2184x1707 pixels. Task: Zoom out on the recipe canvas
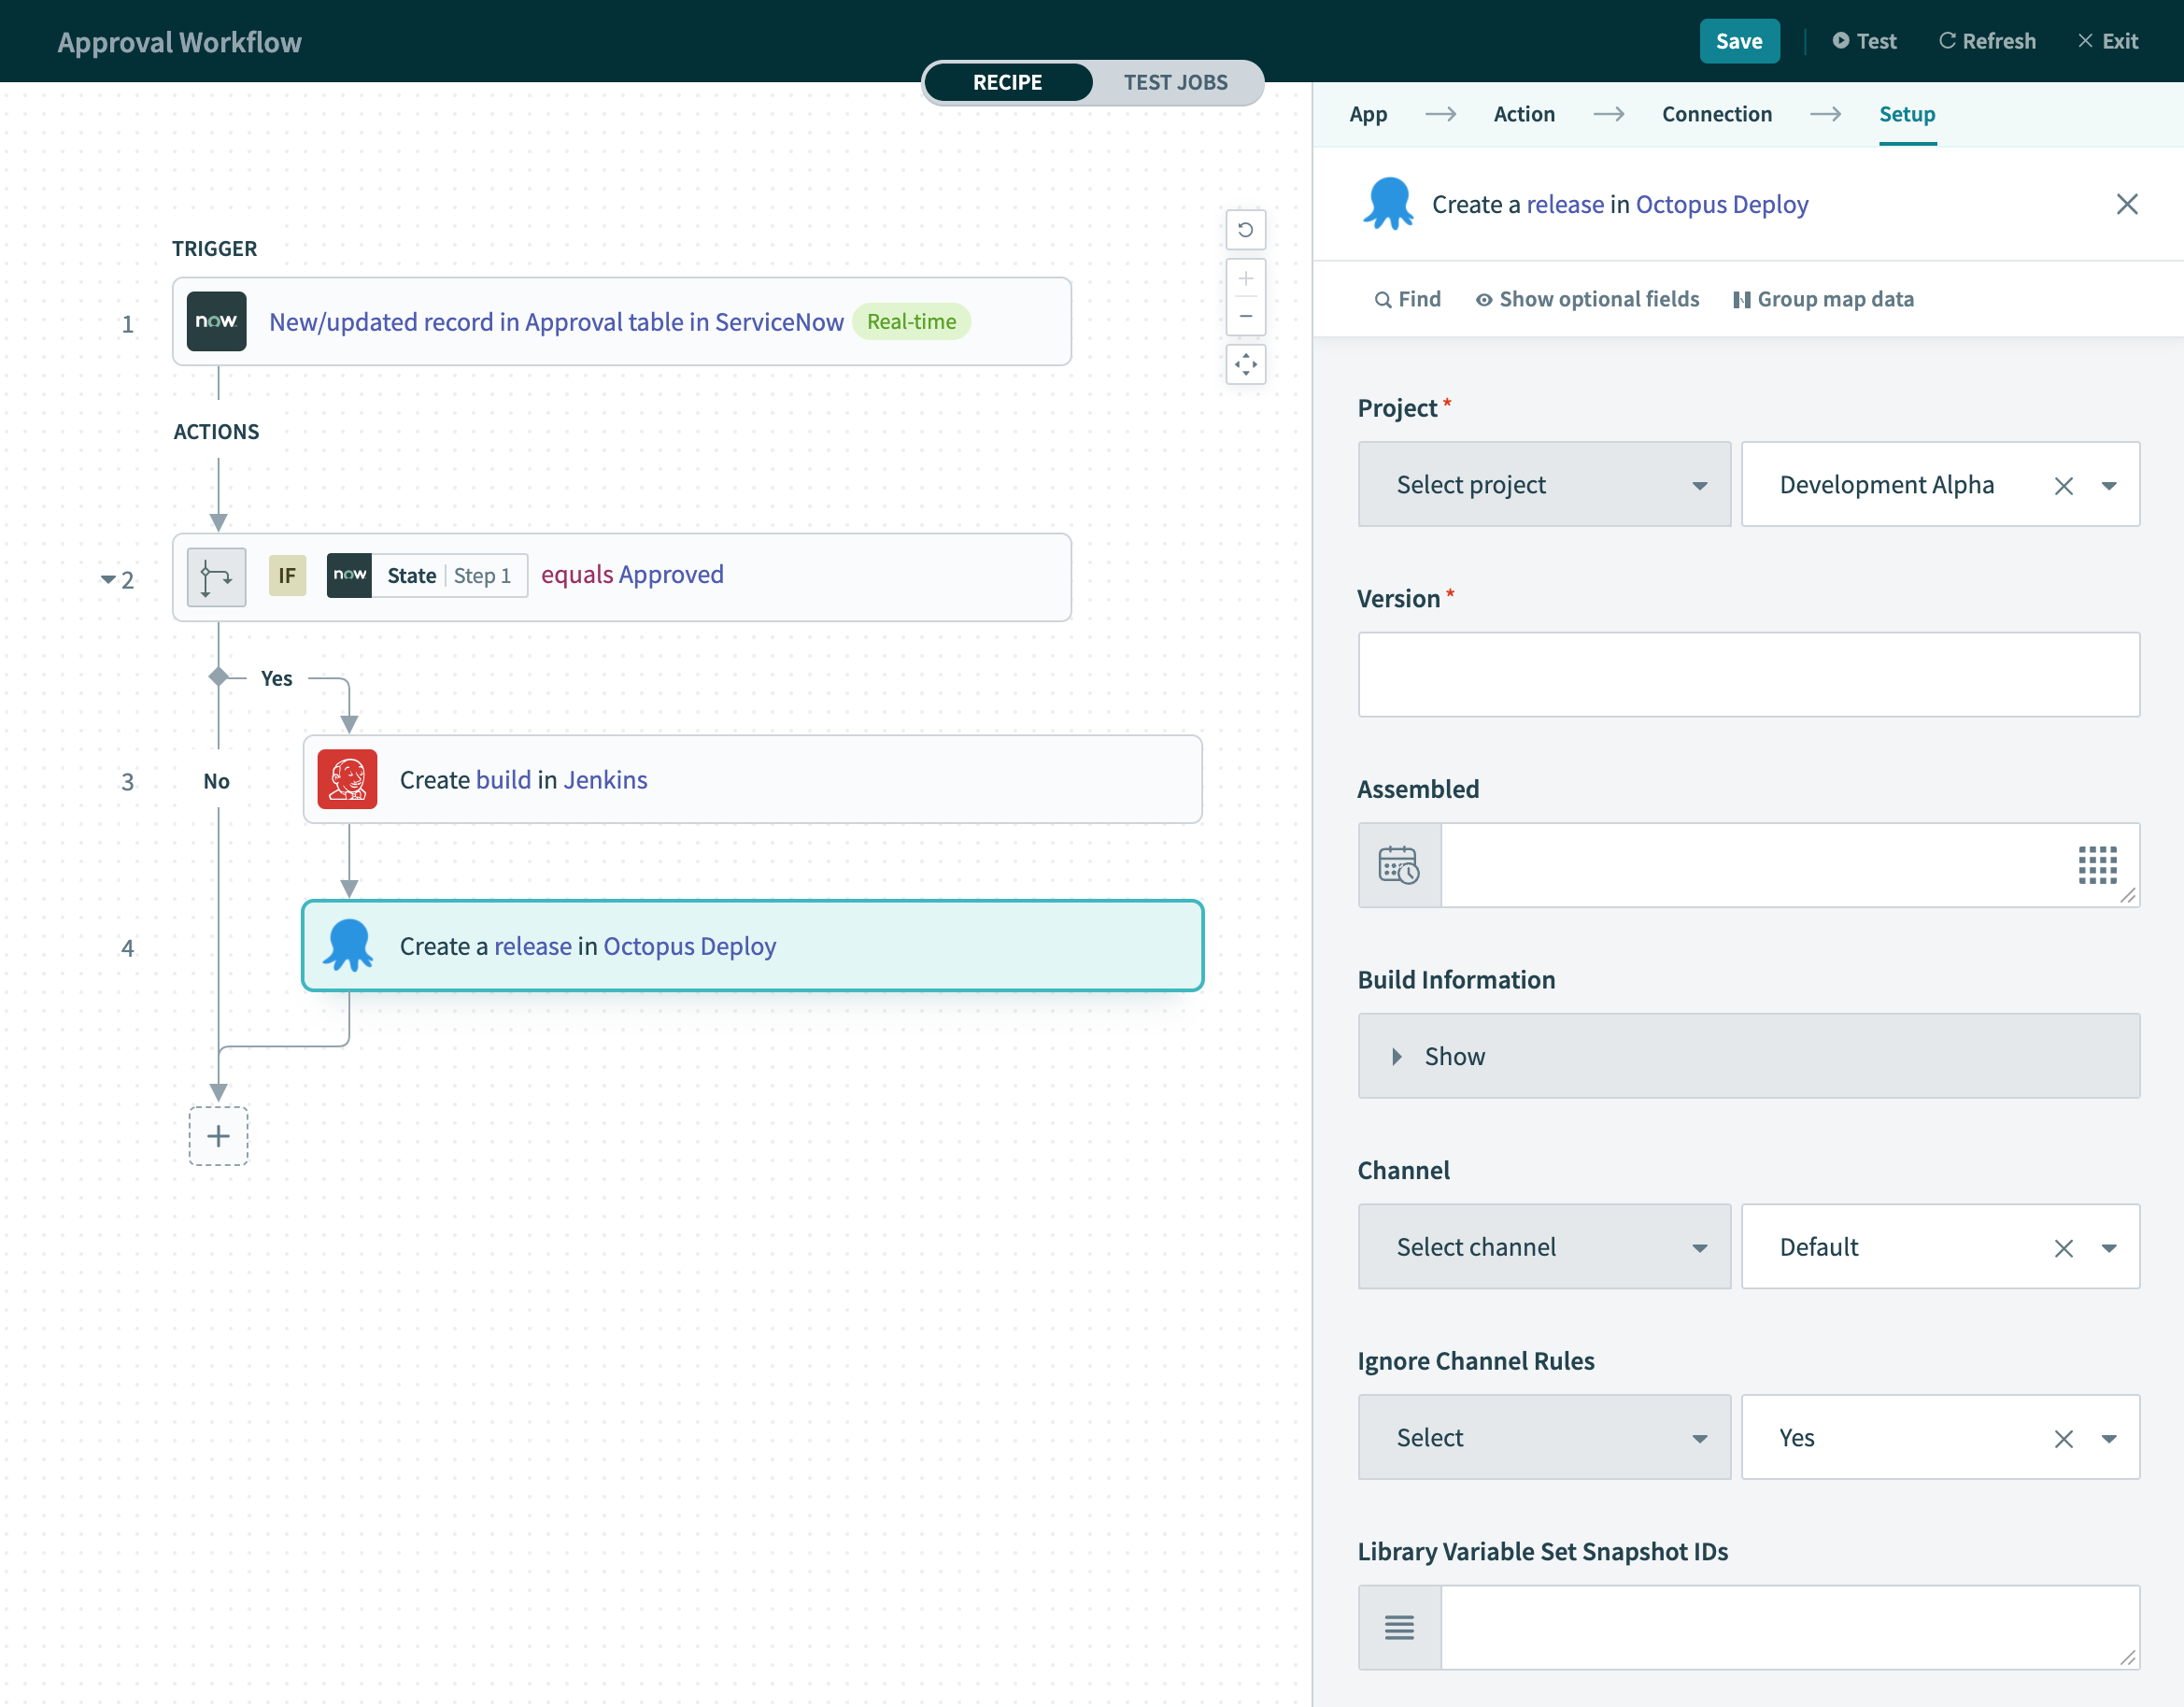point(1245,316)
